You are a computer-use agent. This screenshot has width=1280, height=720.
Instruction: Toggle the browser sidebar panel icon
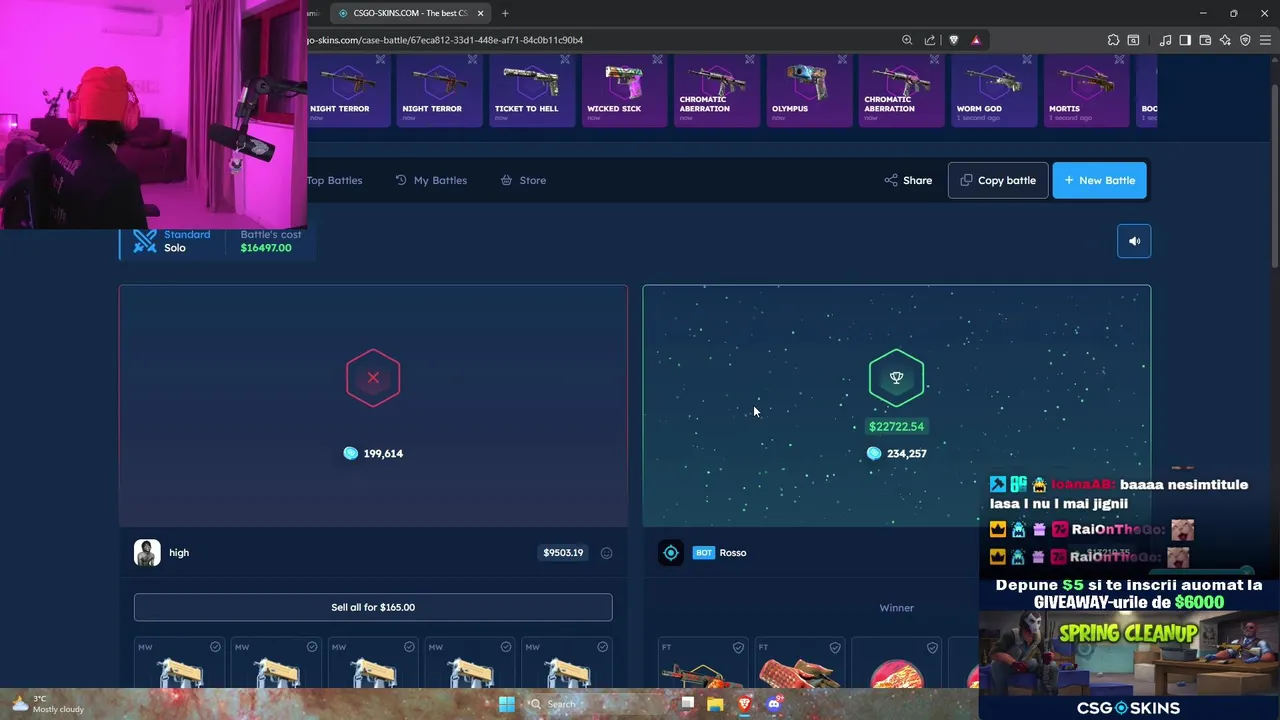(x=1185, y=40)
